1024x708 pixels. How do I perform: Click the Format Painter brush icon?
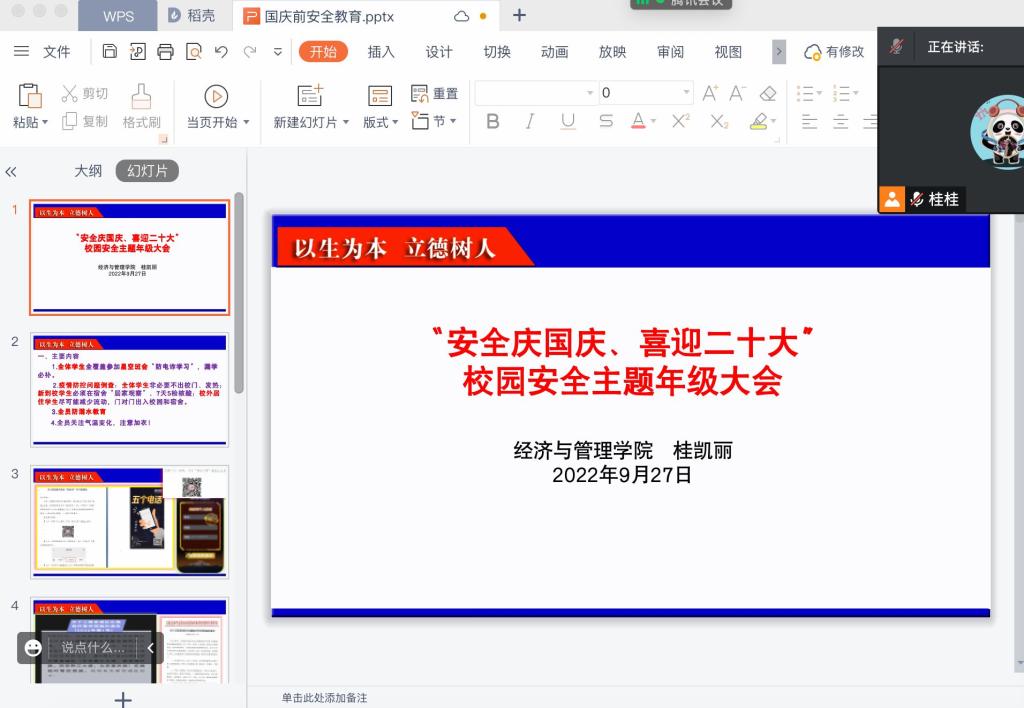pyautogui.click(x=141, y=96)
